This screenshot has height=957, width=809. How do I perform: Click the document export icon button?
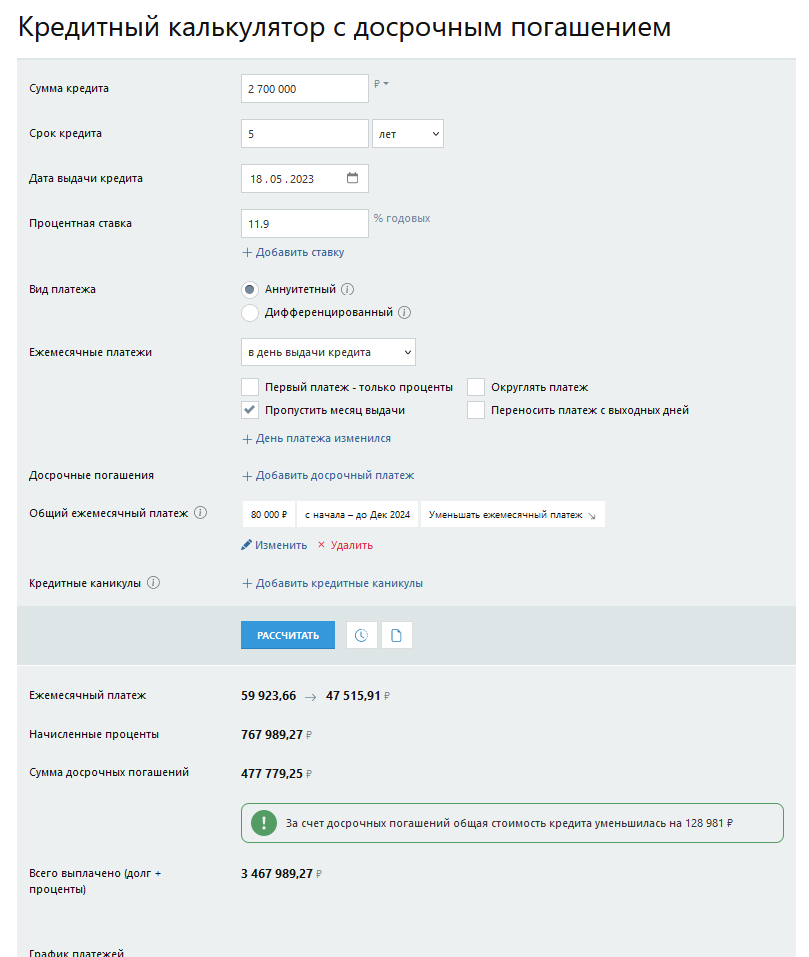click(397, 635)
